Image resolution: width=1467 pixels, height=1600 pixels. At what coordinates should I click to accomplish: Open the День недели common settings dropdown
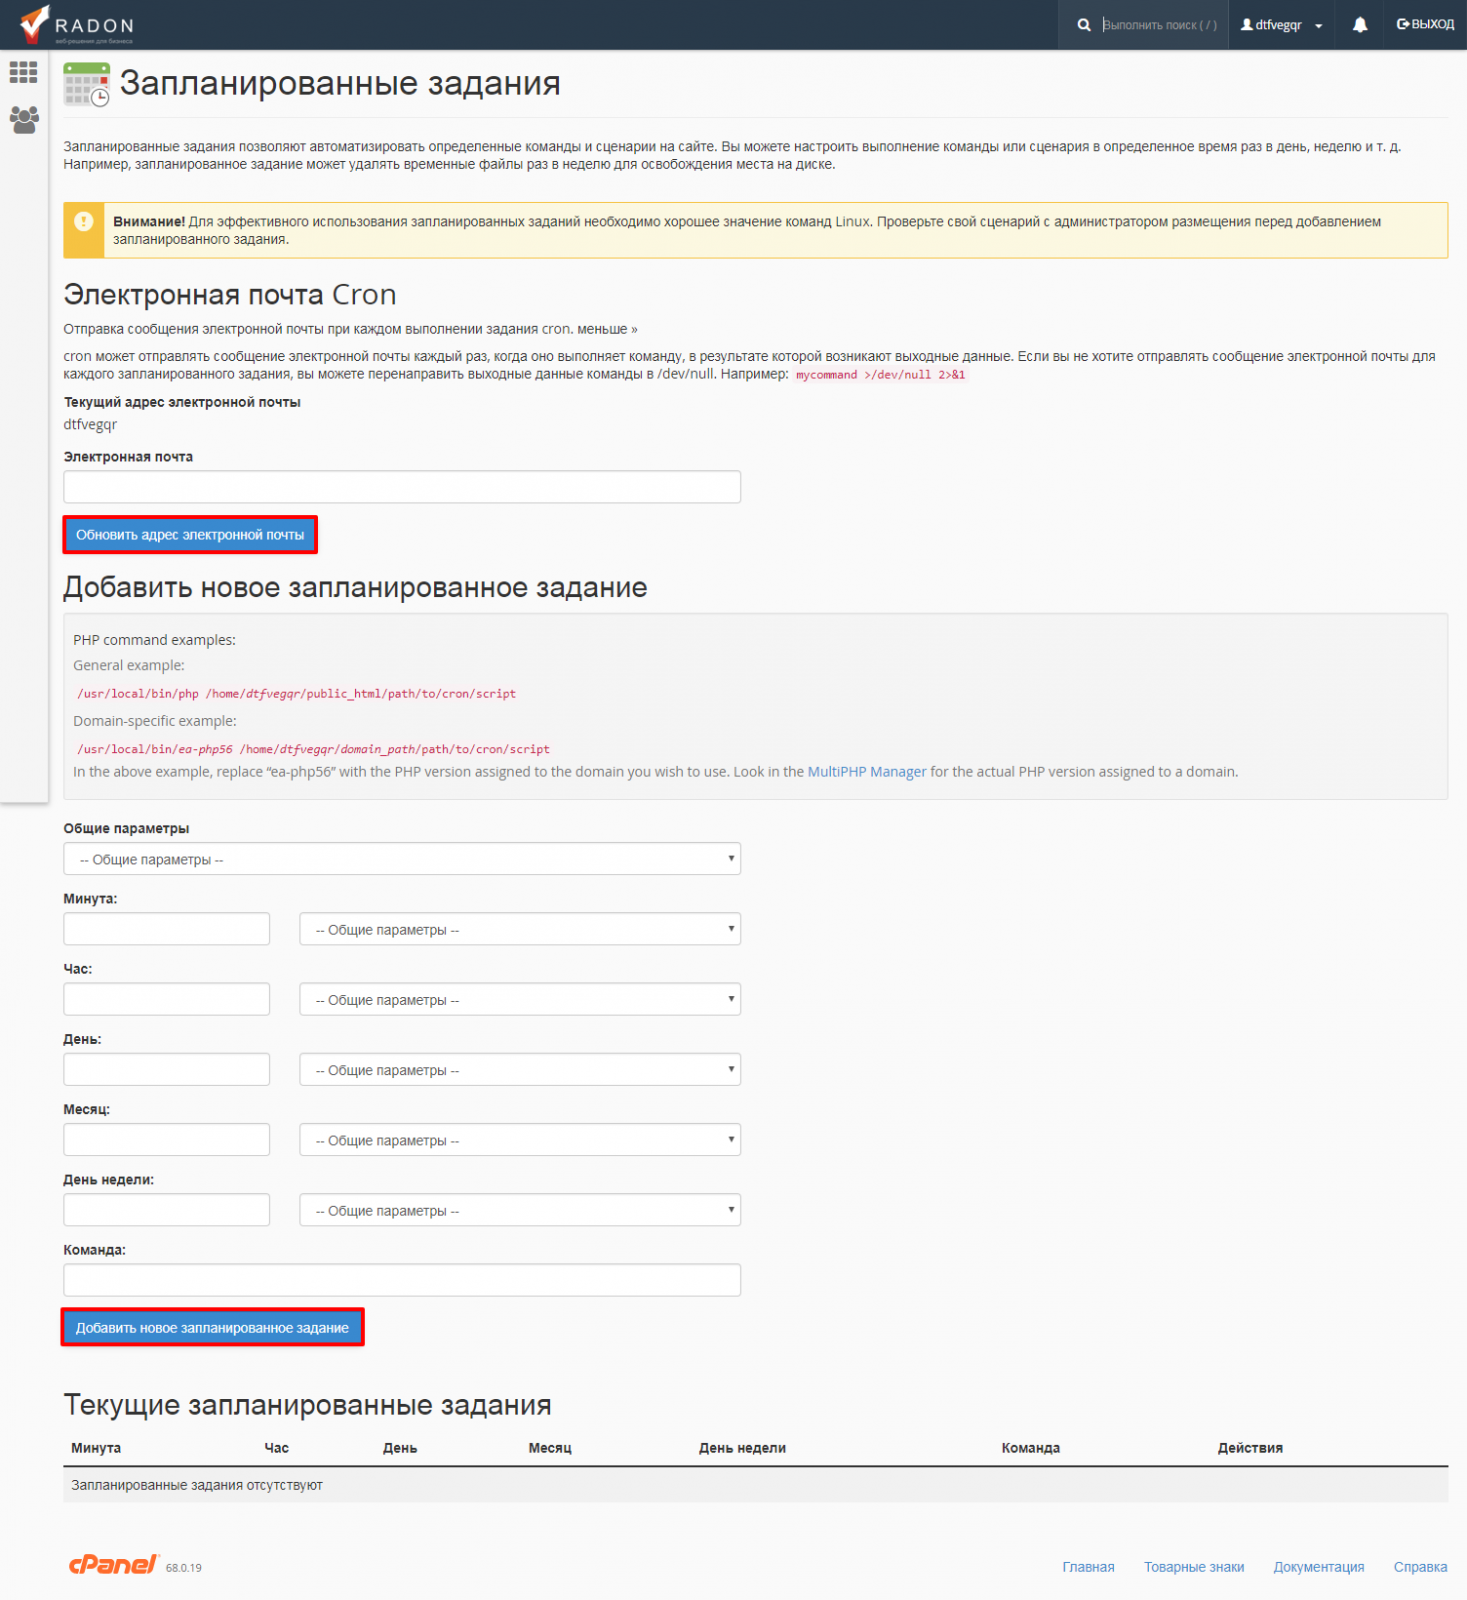pyautogui.click(x=520, y=1210)
